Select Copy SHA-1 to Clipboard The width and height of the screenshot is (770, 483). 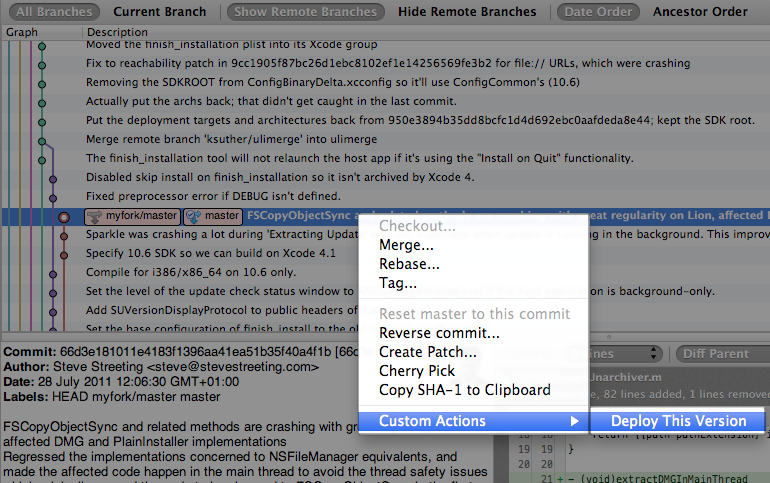(464, 390)
